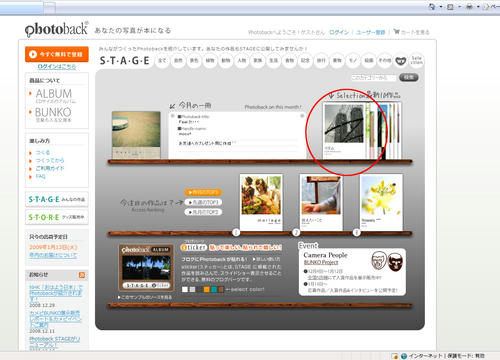The width and height of the screenshot is (500, 360).
Task: Click the browser printer toolbar icon
Action: (x=469, y=6)
